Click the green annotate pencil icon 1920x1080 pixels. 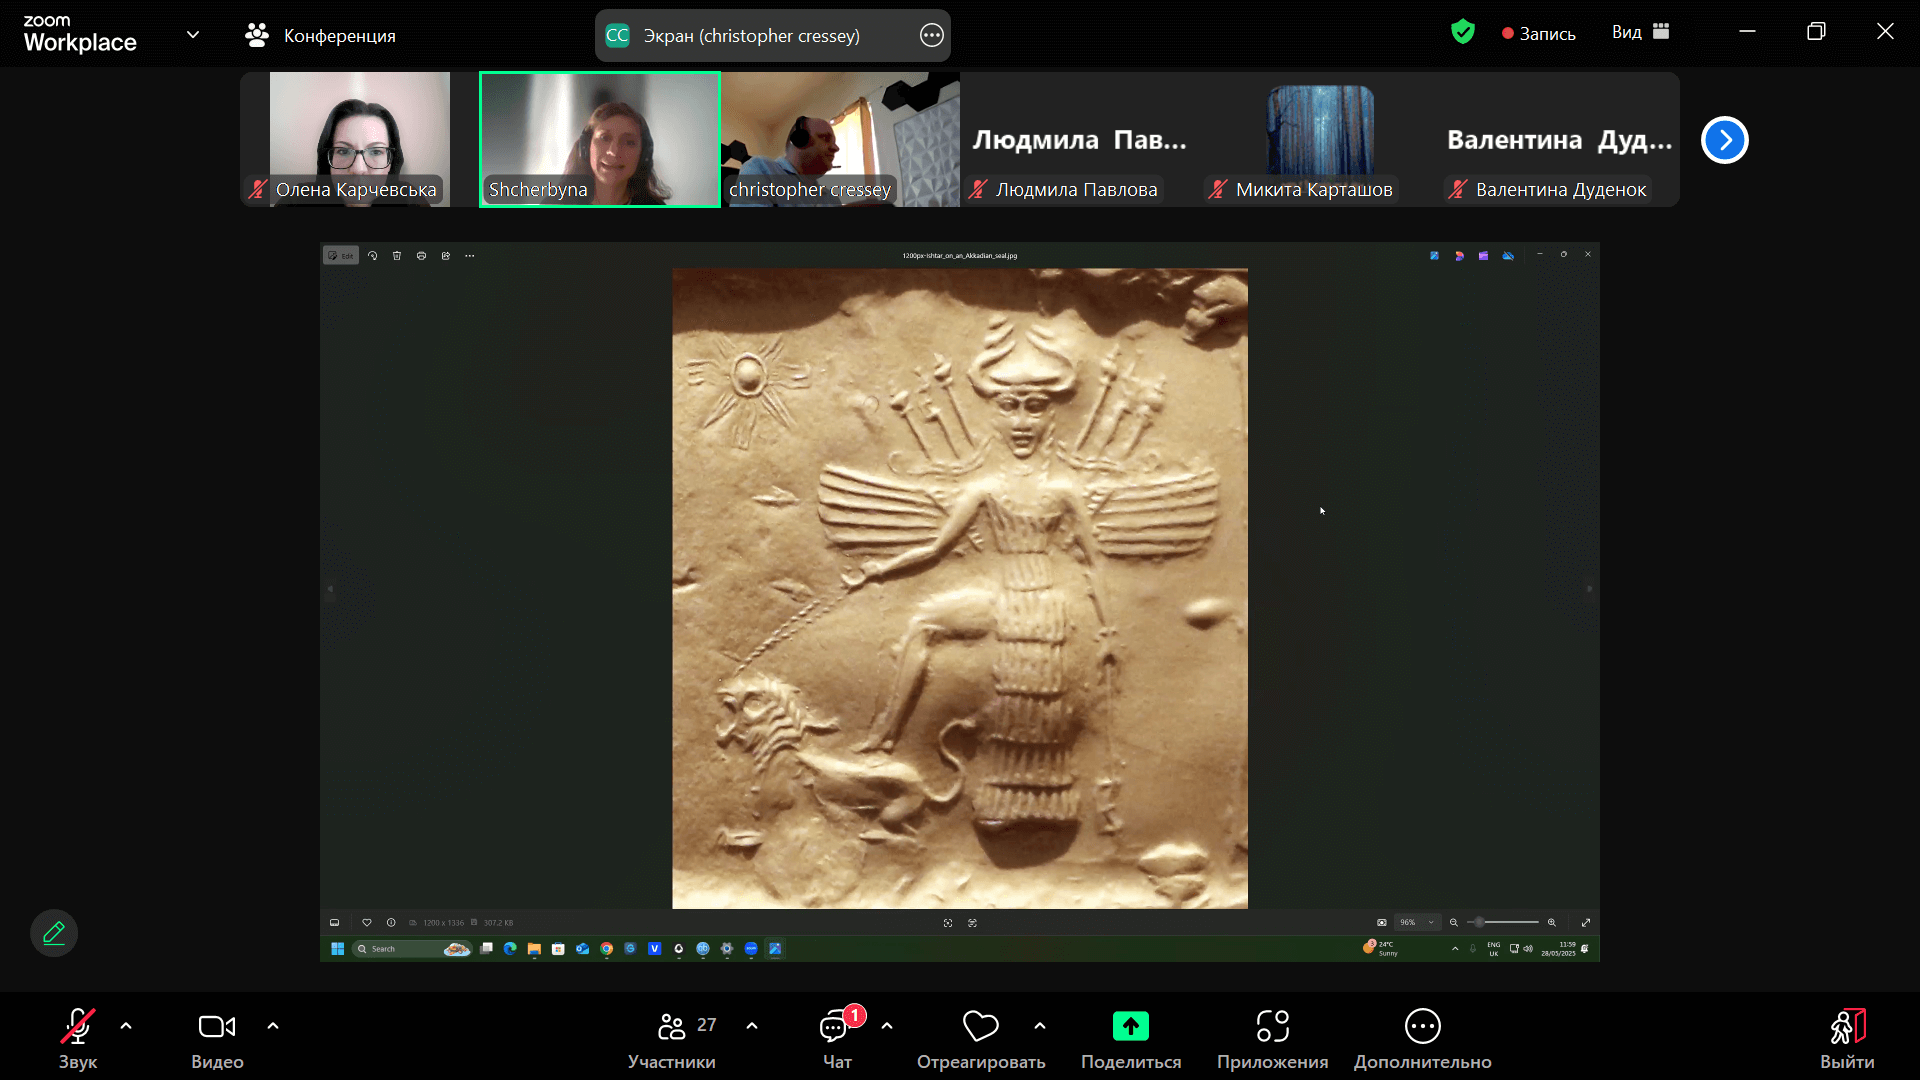click(x=54, y=933)
